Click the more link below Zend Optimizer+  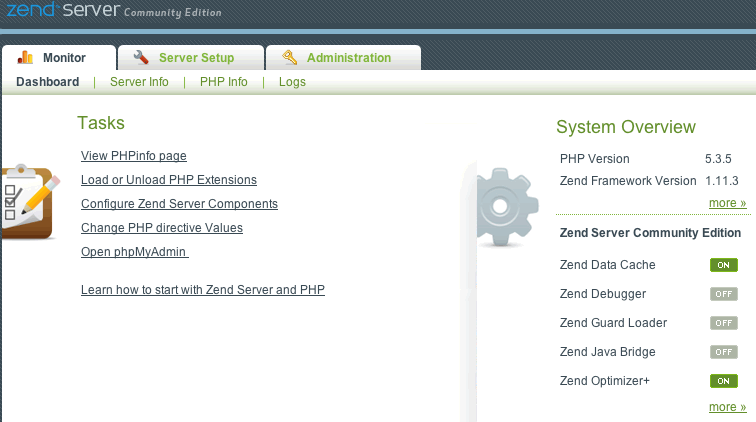(x=728, y=407)
